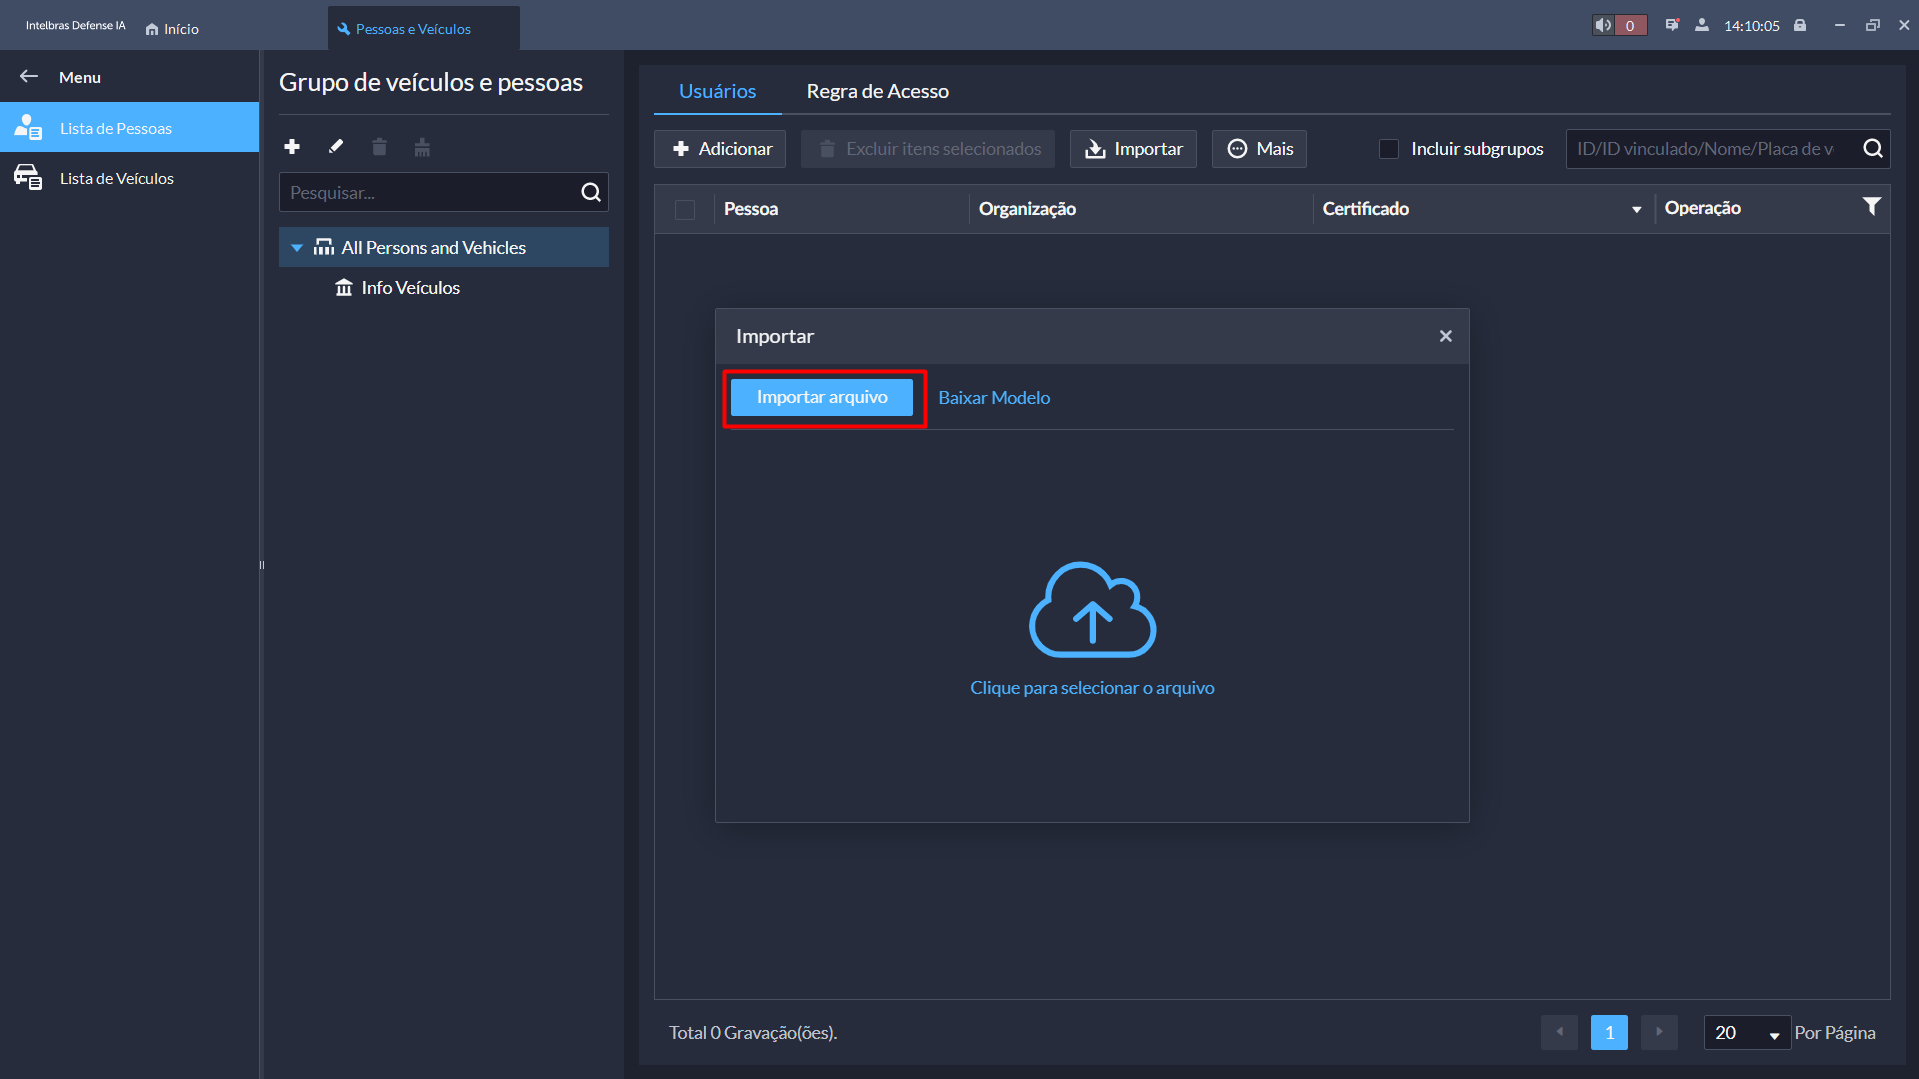1919x1079 pixels.
Task: Click the cloud upload icon
Action: point(1092,609)
